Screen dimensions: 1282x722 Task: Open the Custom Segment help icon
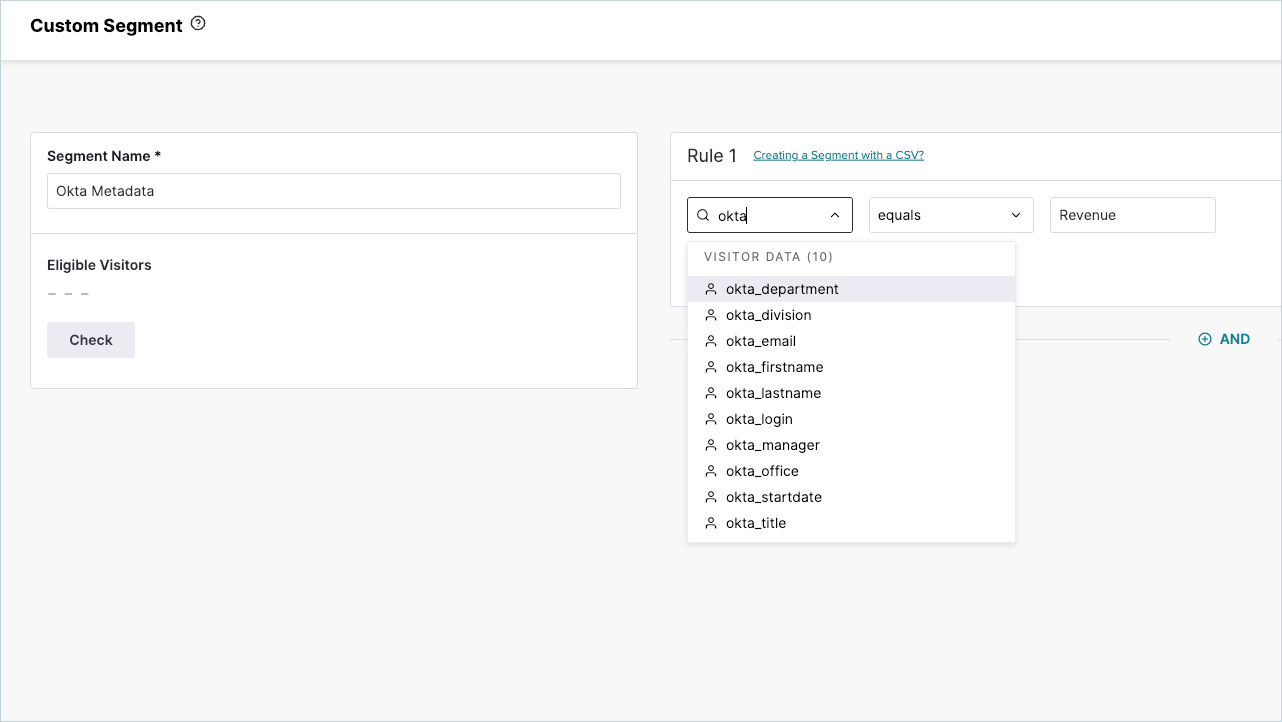[x=198, y=24]
